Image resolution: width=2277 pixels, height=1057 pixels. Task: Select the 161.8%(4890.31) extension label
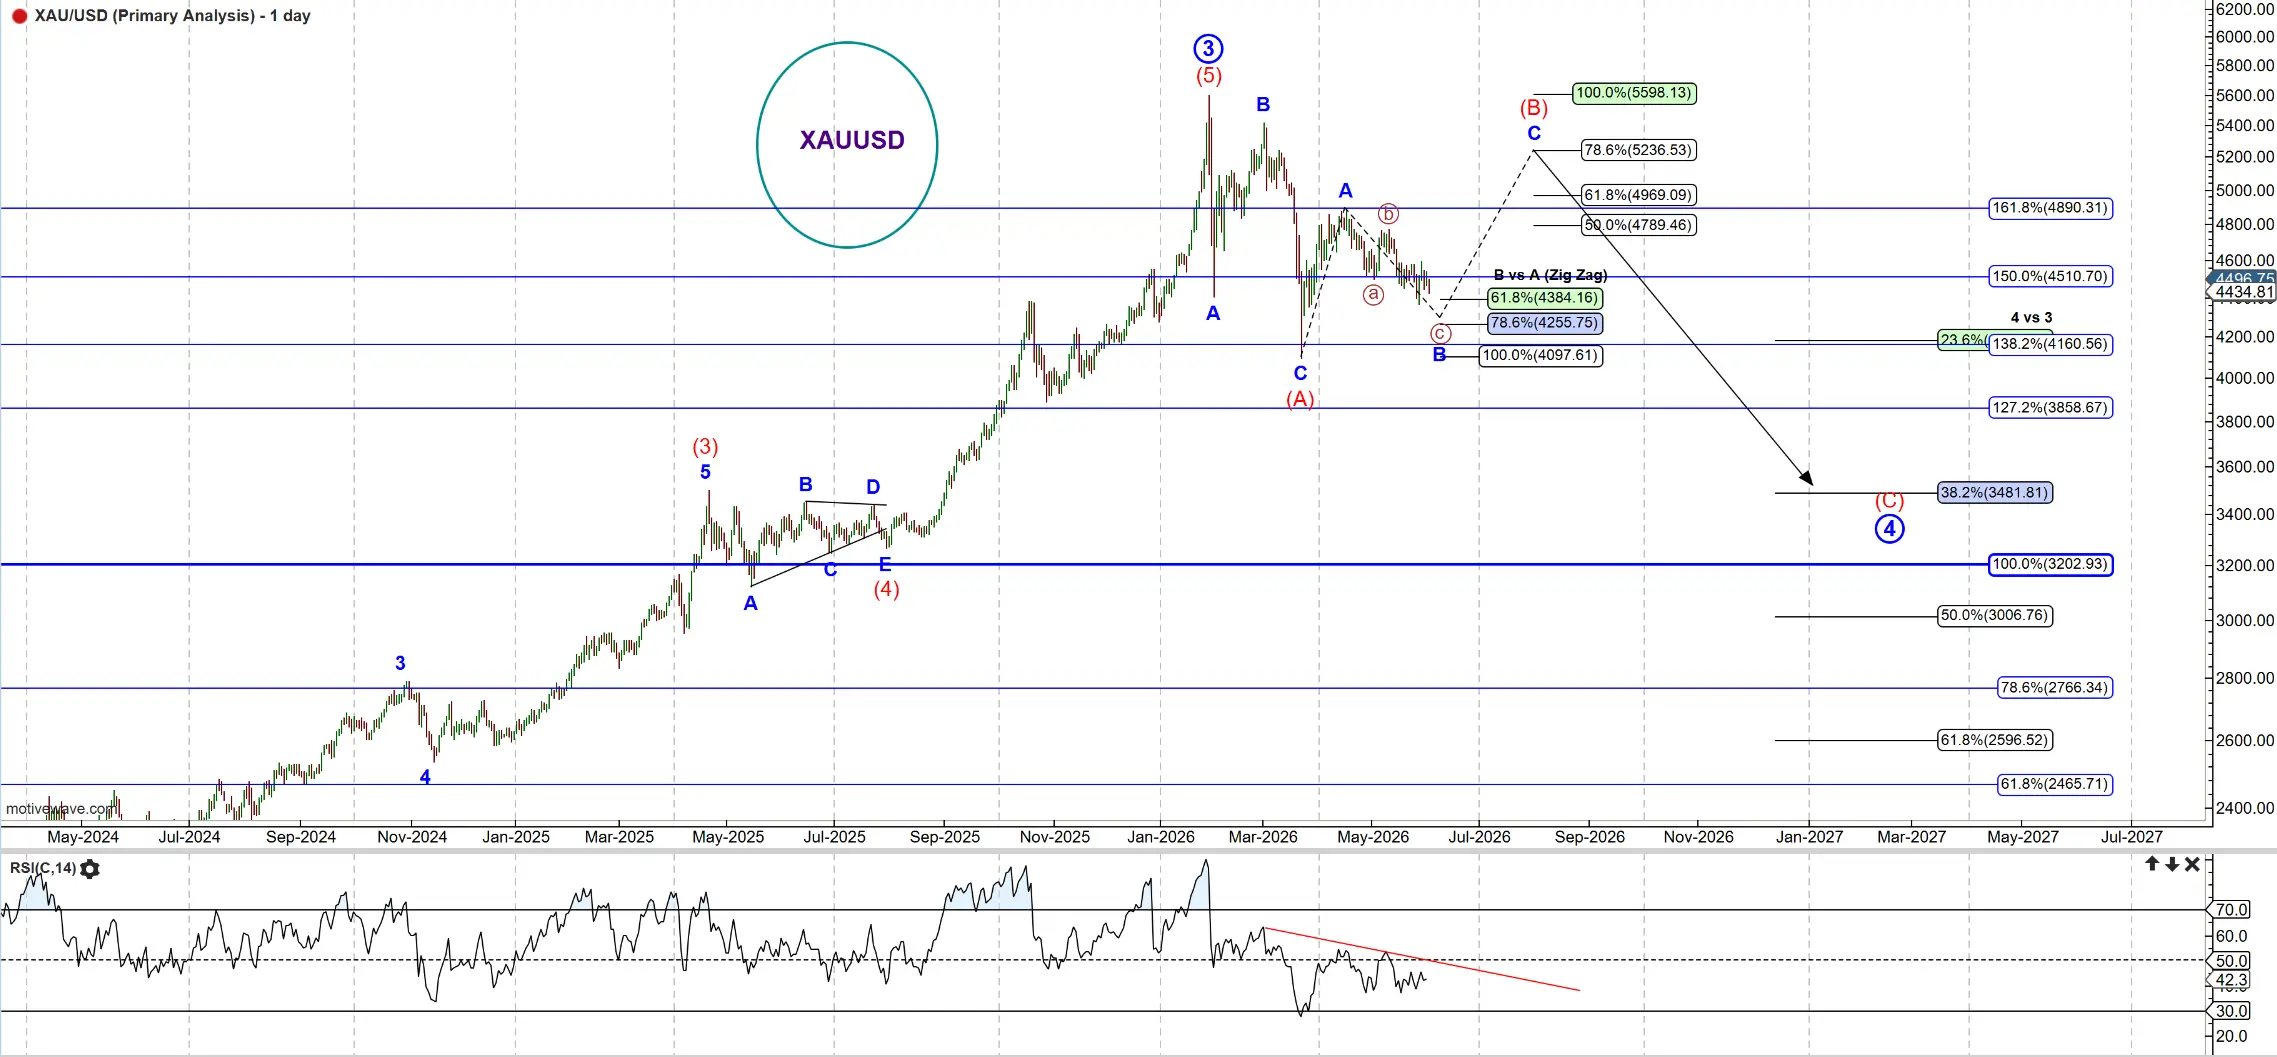[x=2051, y=208]
